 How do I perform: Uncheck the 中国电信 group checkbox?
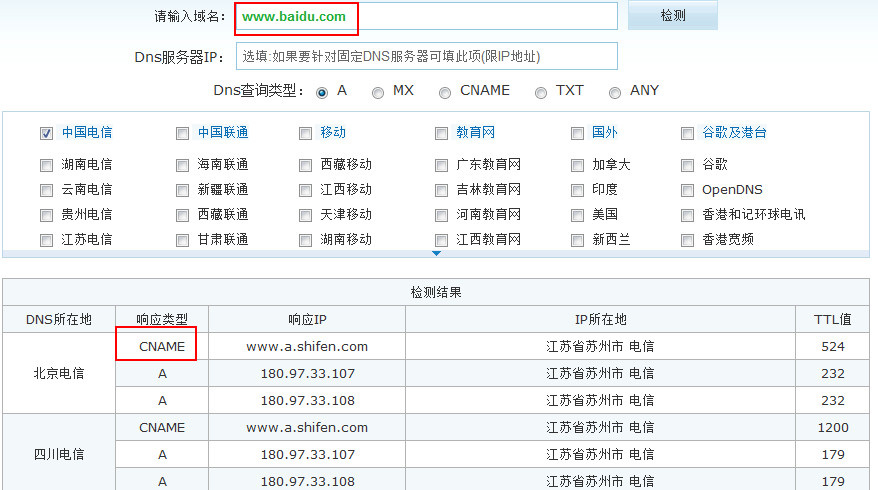click(46, 133)
